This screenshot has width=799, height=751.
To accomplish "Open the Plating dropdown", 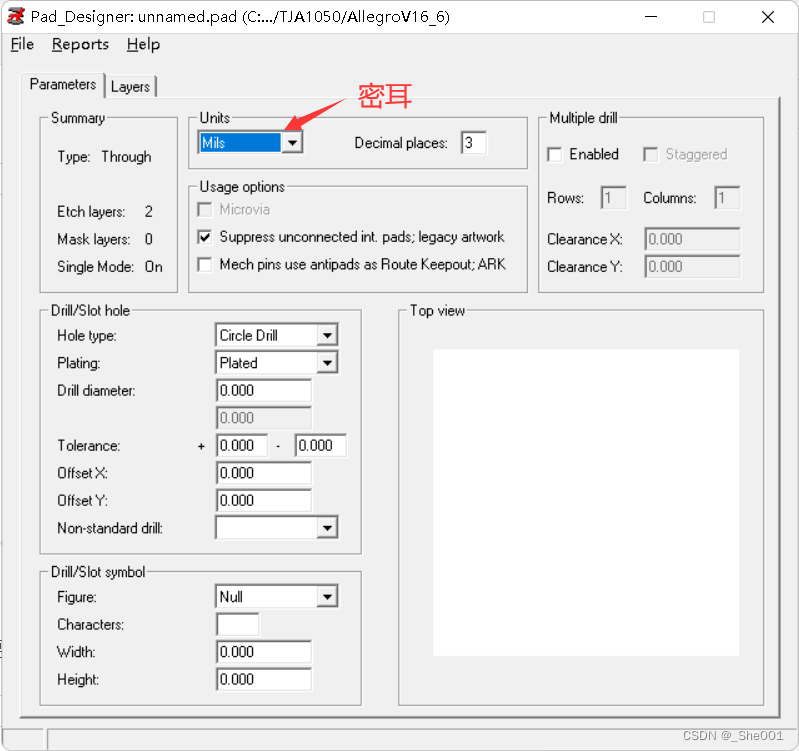I will [327, 363].
